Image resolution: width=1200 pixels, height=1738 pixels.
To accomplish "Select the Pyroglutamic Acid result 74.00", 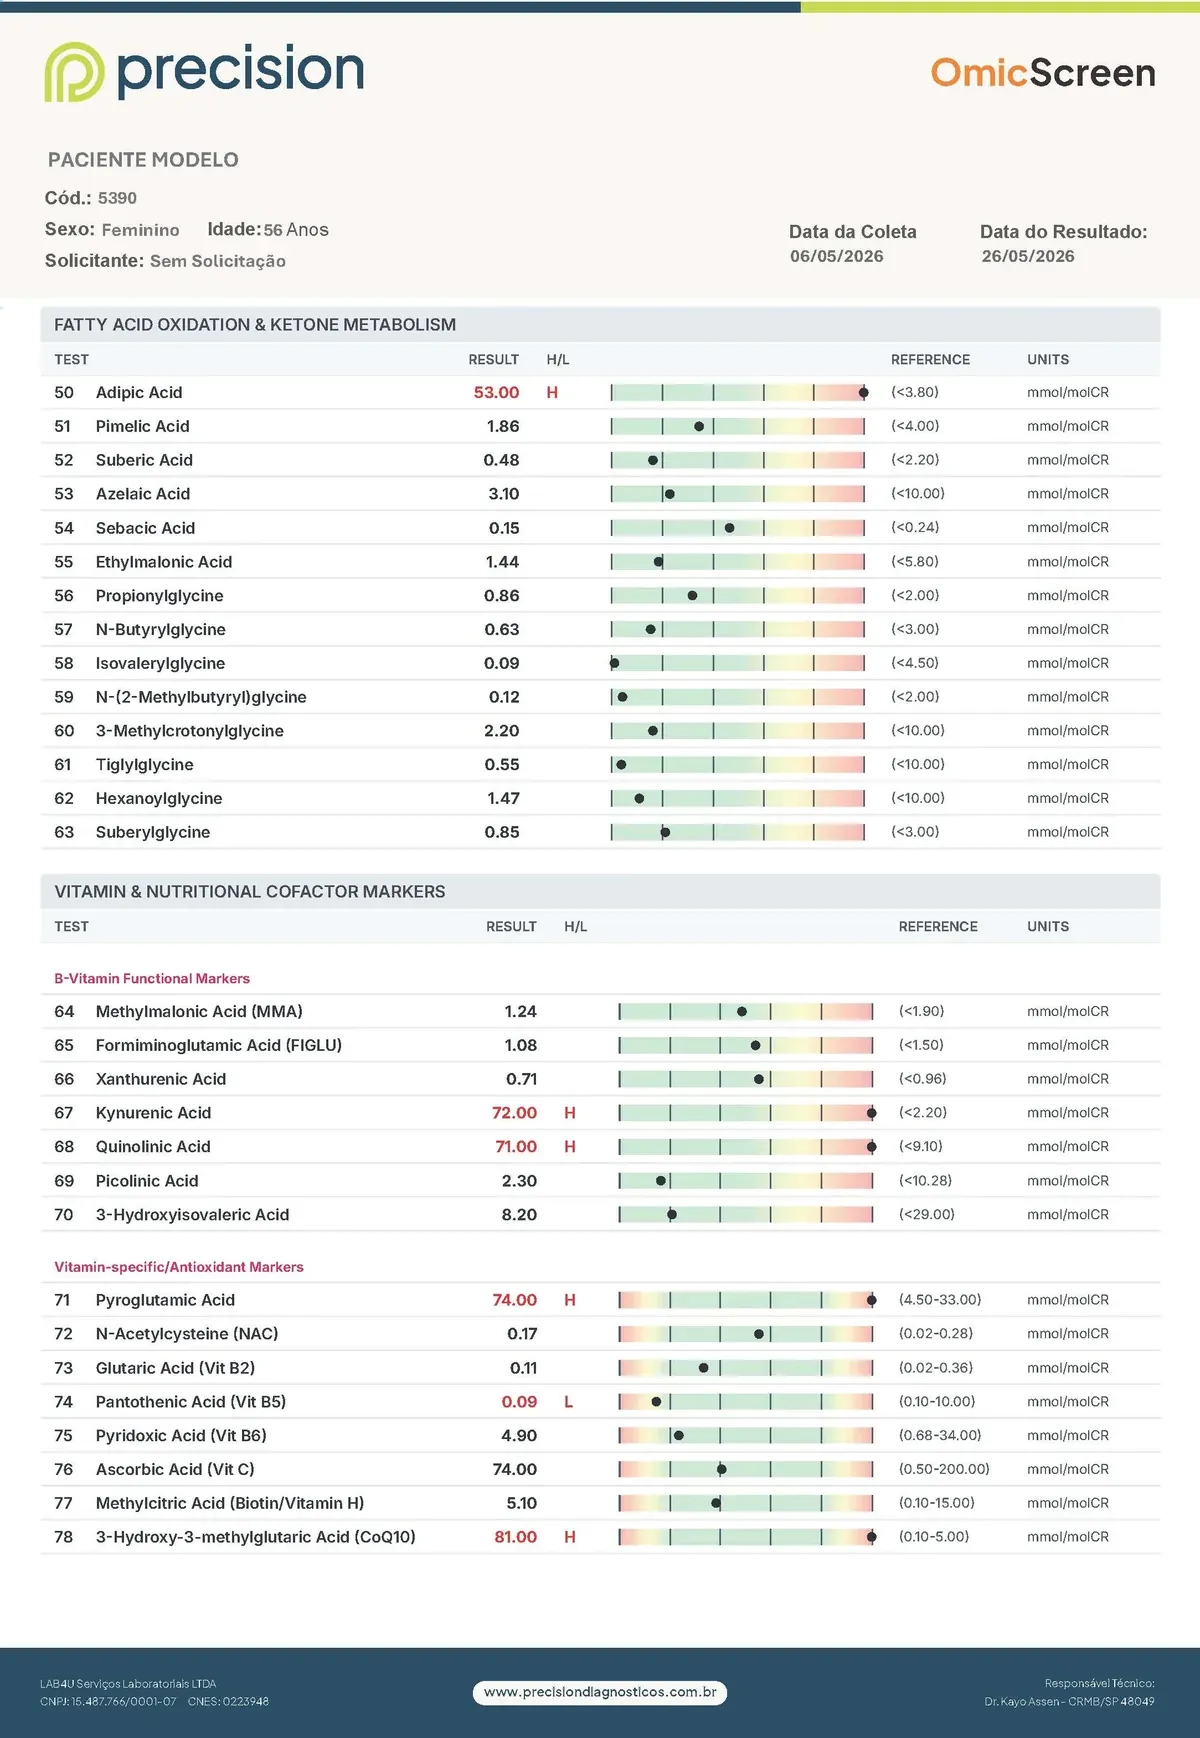I will 514,1300.
